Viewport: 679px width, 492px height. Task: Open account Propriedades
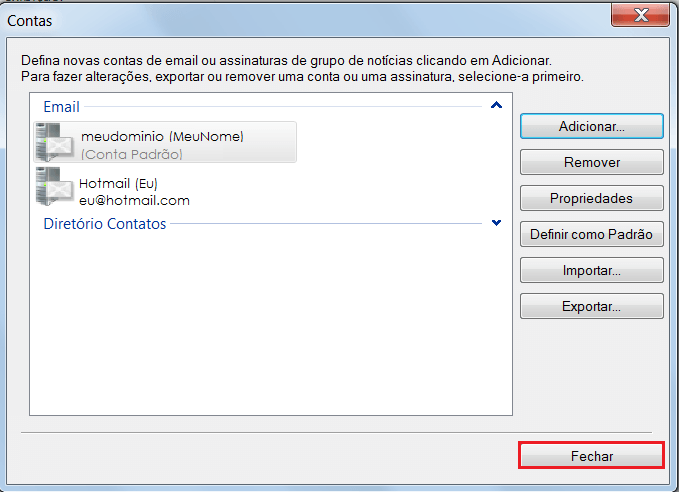[591, 198]
